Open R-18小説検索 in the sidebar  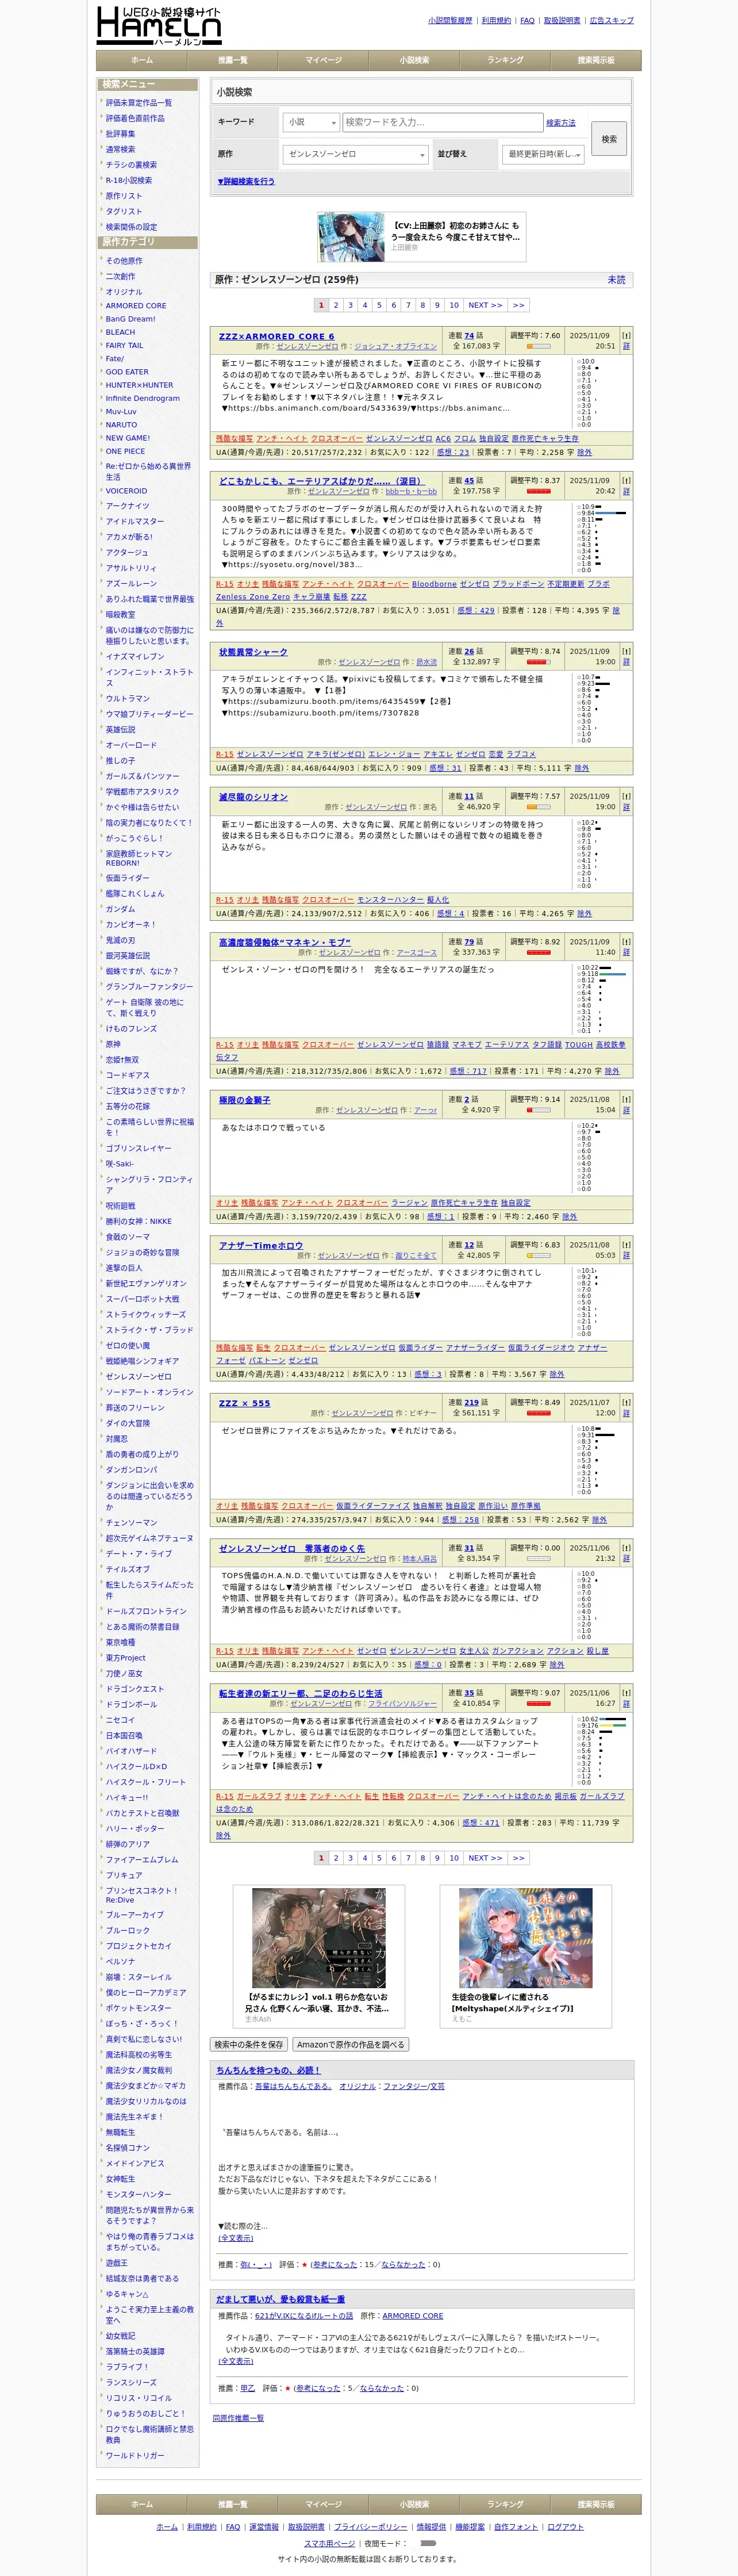click(129, 180)
